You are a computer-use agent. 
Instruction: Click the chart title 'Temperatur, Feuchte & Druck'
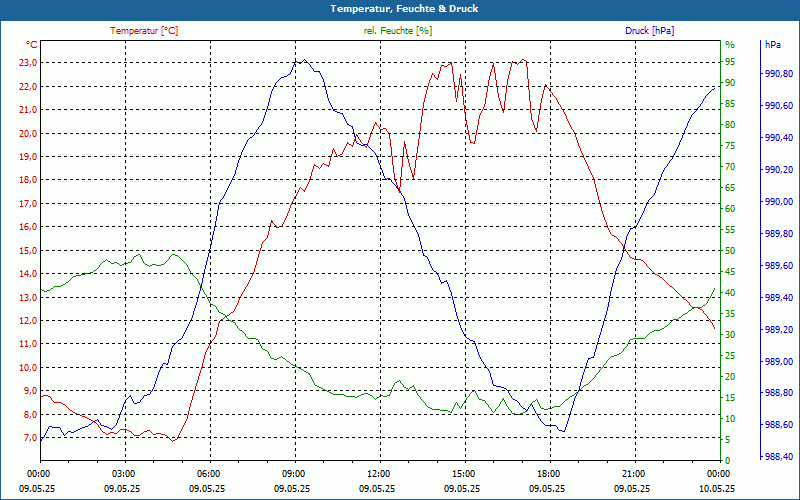(x=404, y=9)
